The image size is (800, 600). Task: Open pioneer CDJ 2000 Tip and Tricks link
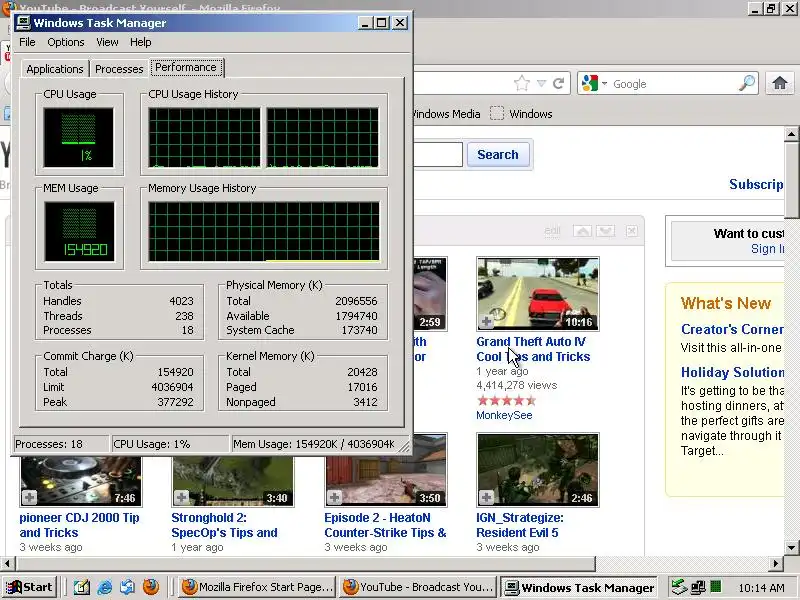coord(79,525)
